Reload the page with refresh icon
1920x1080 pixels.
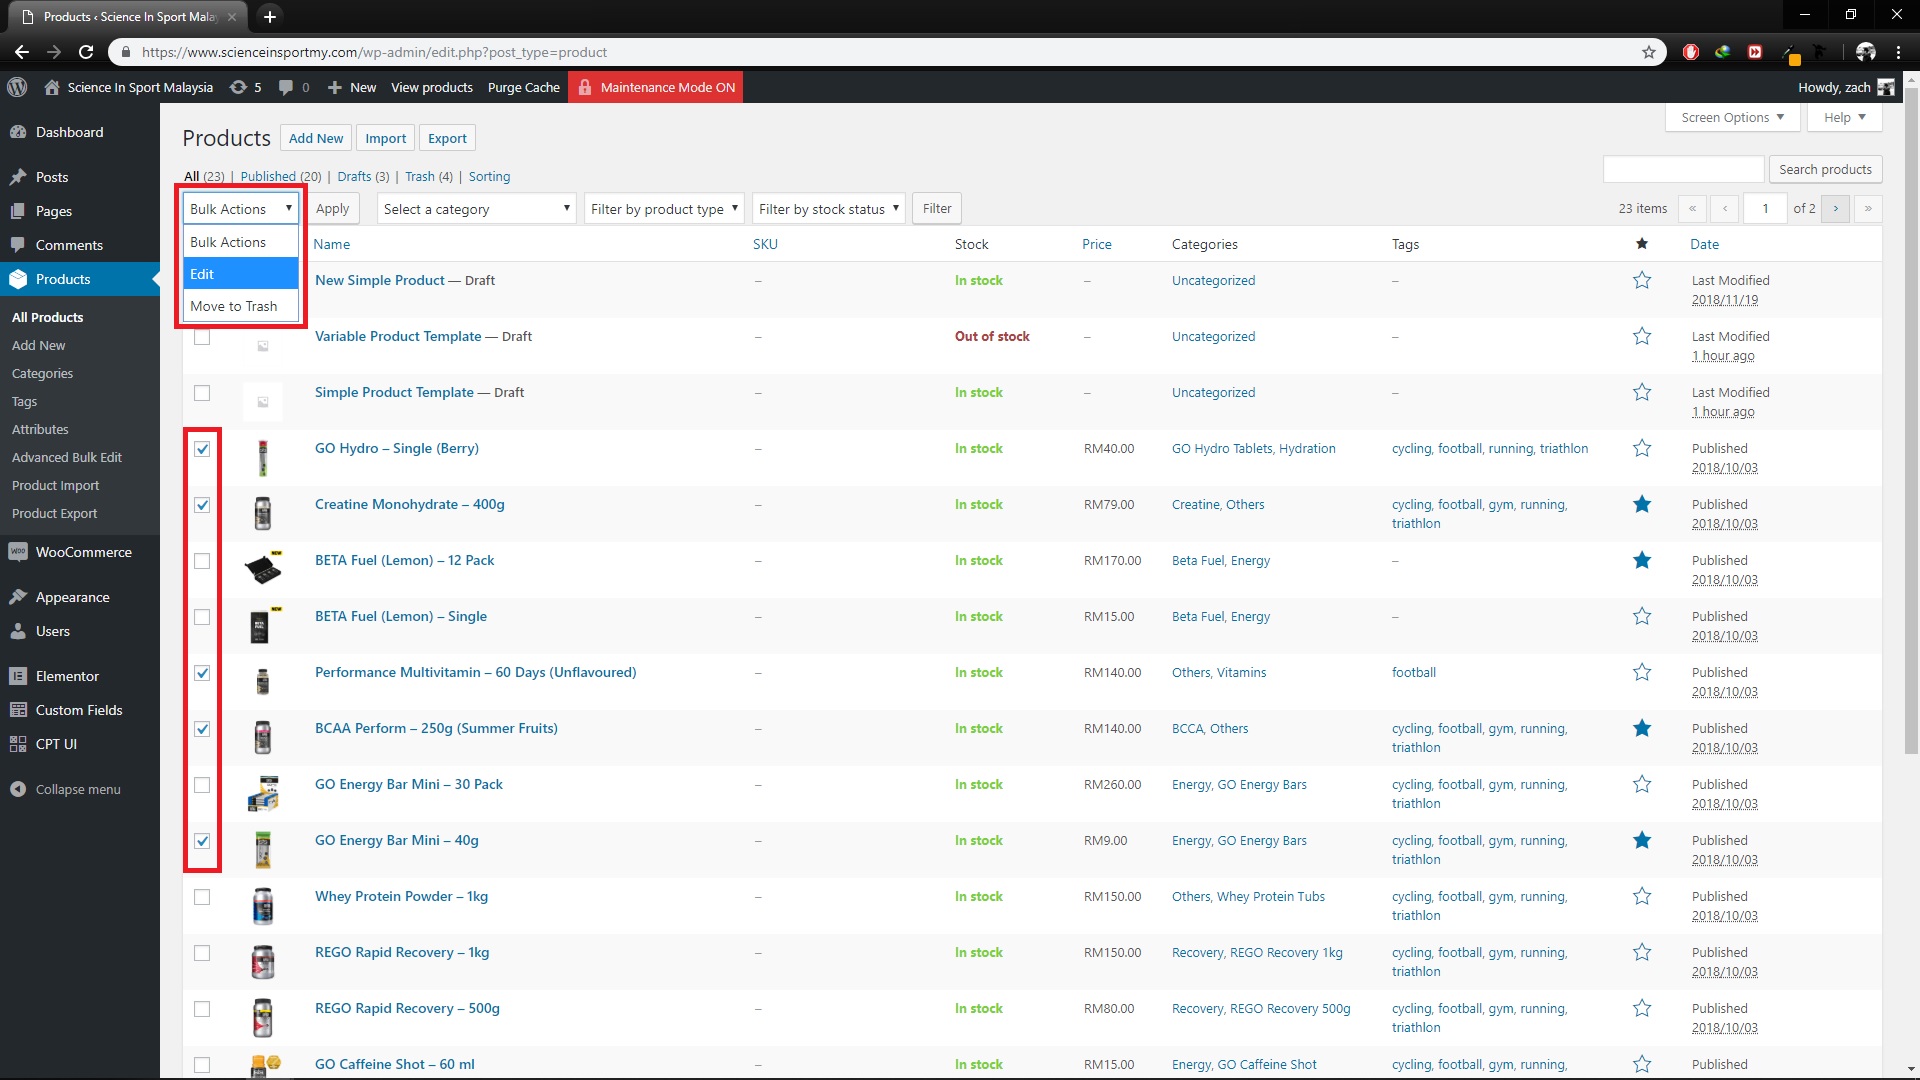coord(86,52)
